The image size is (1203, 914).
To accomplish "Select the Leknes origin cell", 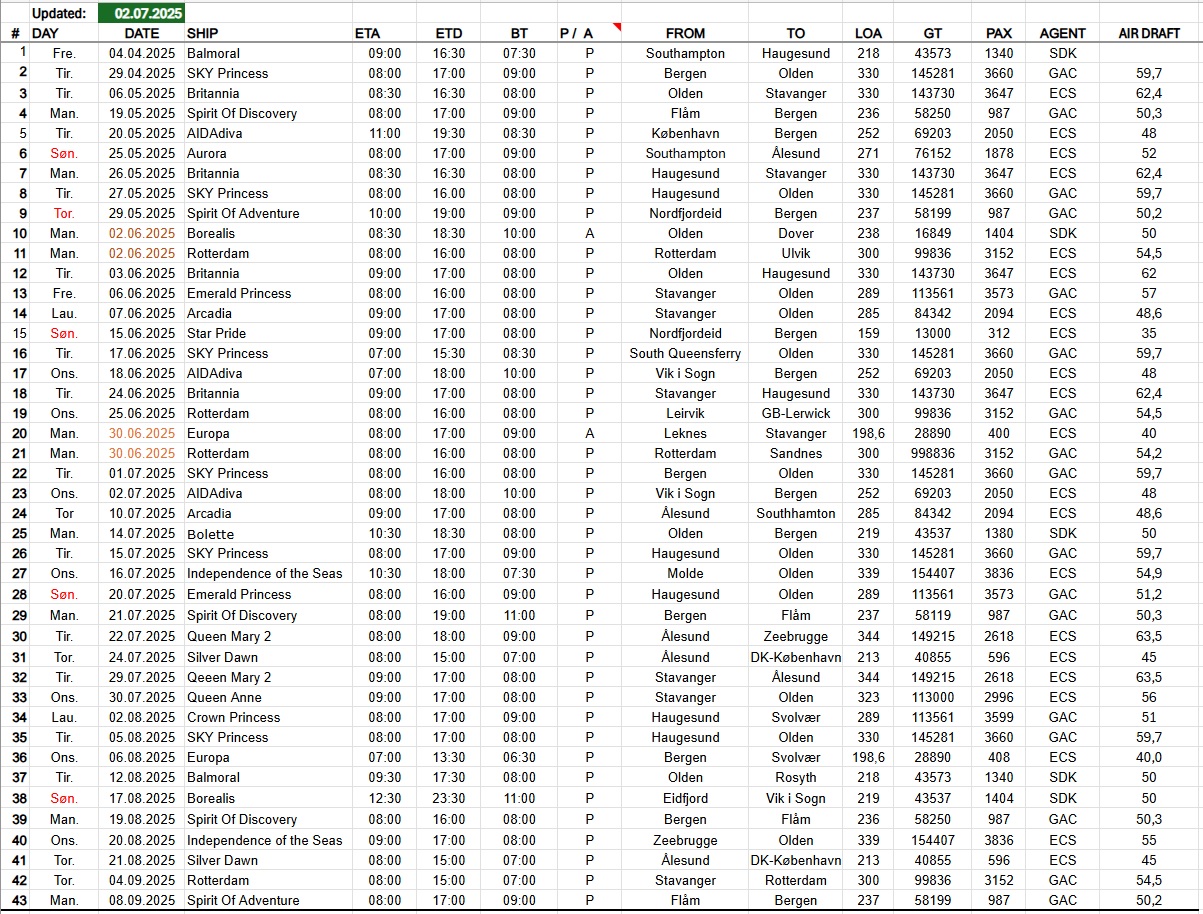I will pos(685,433).
